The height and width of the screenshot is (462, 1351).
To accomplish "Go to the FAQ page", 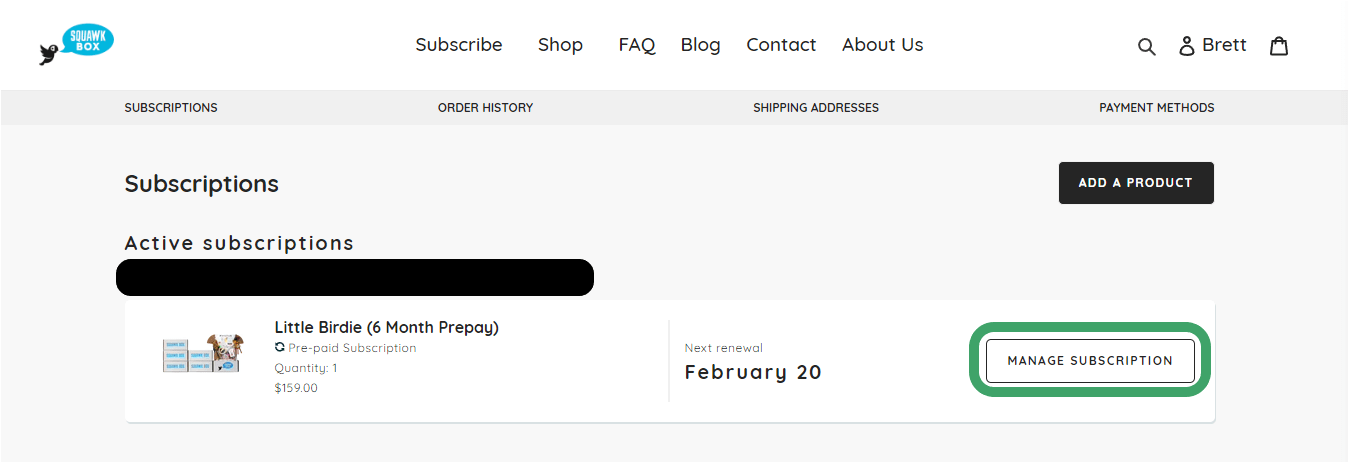I will coord(637,45).
